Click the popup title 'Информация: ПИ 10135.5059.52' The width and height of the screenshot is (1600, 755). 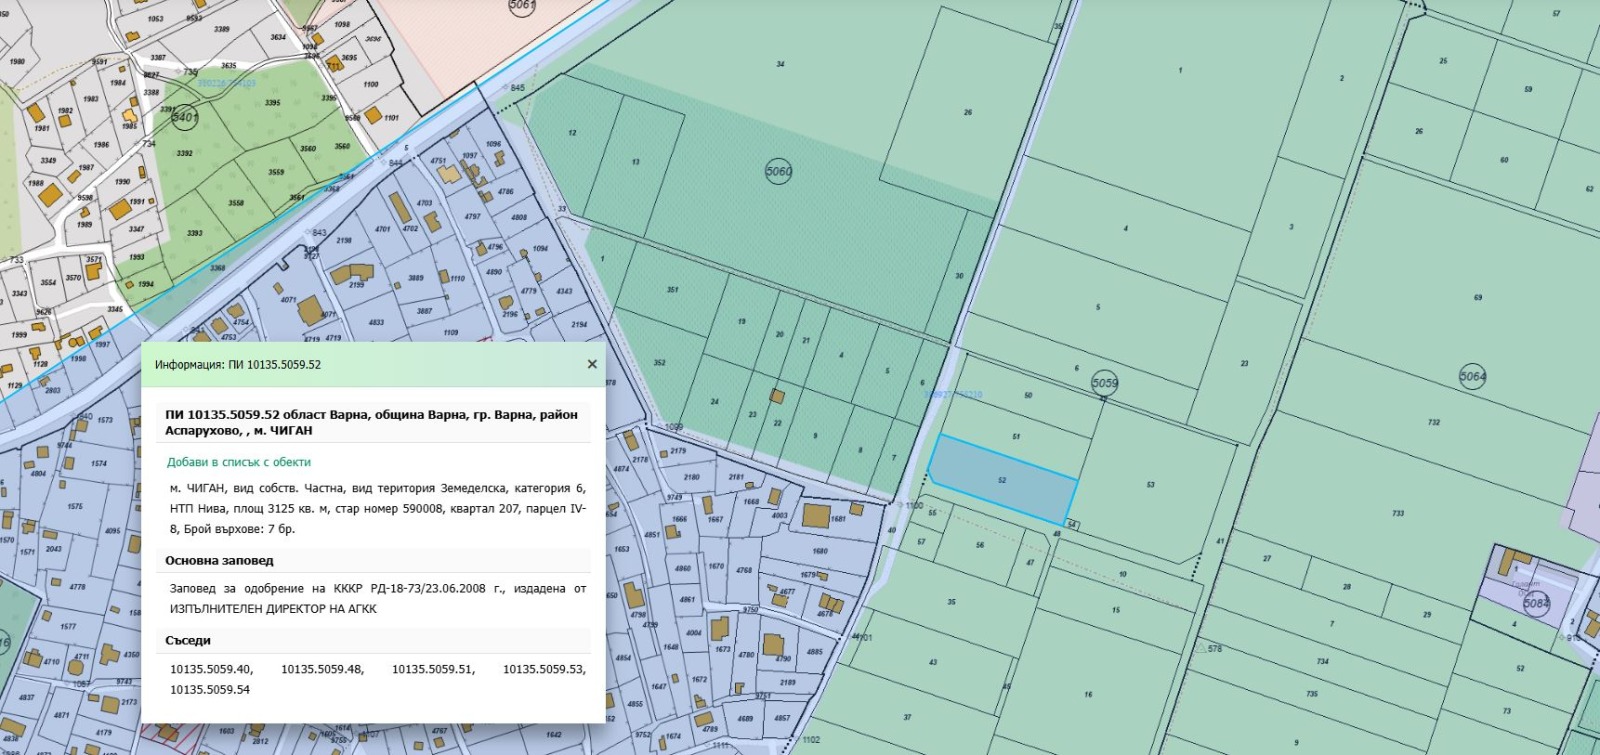click(x=238, y=365)
